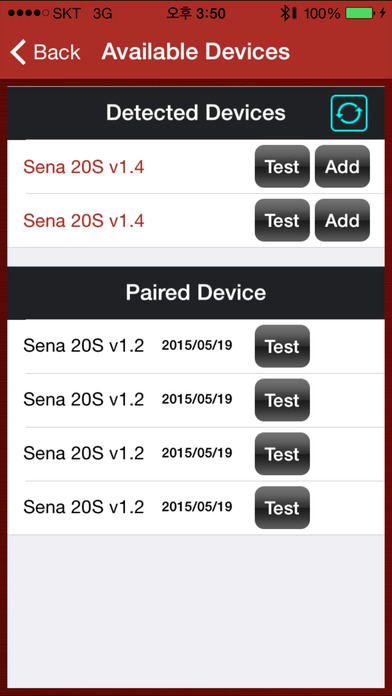
Task: Select the first detected Sena 20S v1.4 name
Action: pos(83,167)
